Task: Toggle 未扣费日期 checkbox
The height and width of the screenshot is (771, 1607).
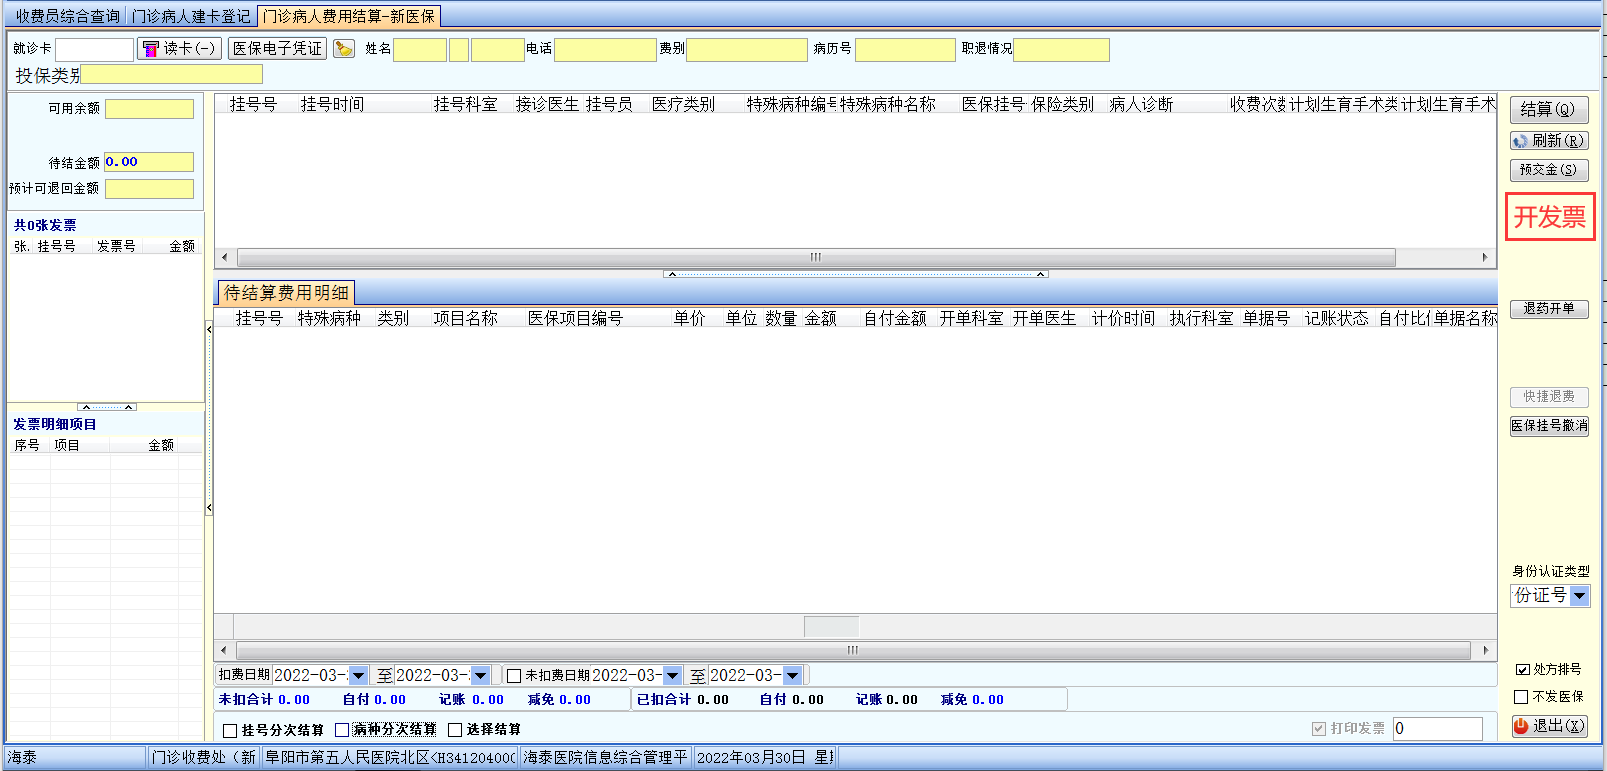Action: pos(514,676)
